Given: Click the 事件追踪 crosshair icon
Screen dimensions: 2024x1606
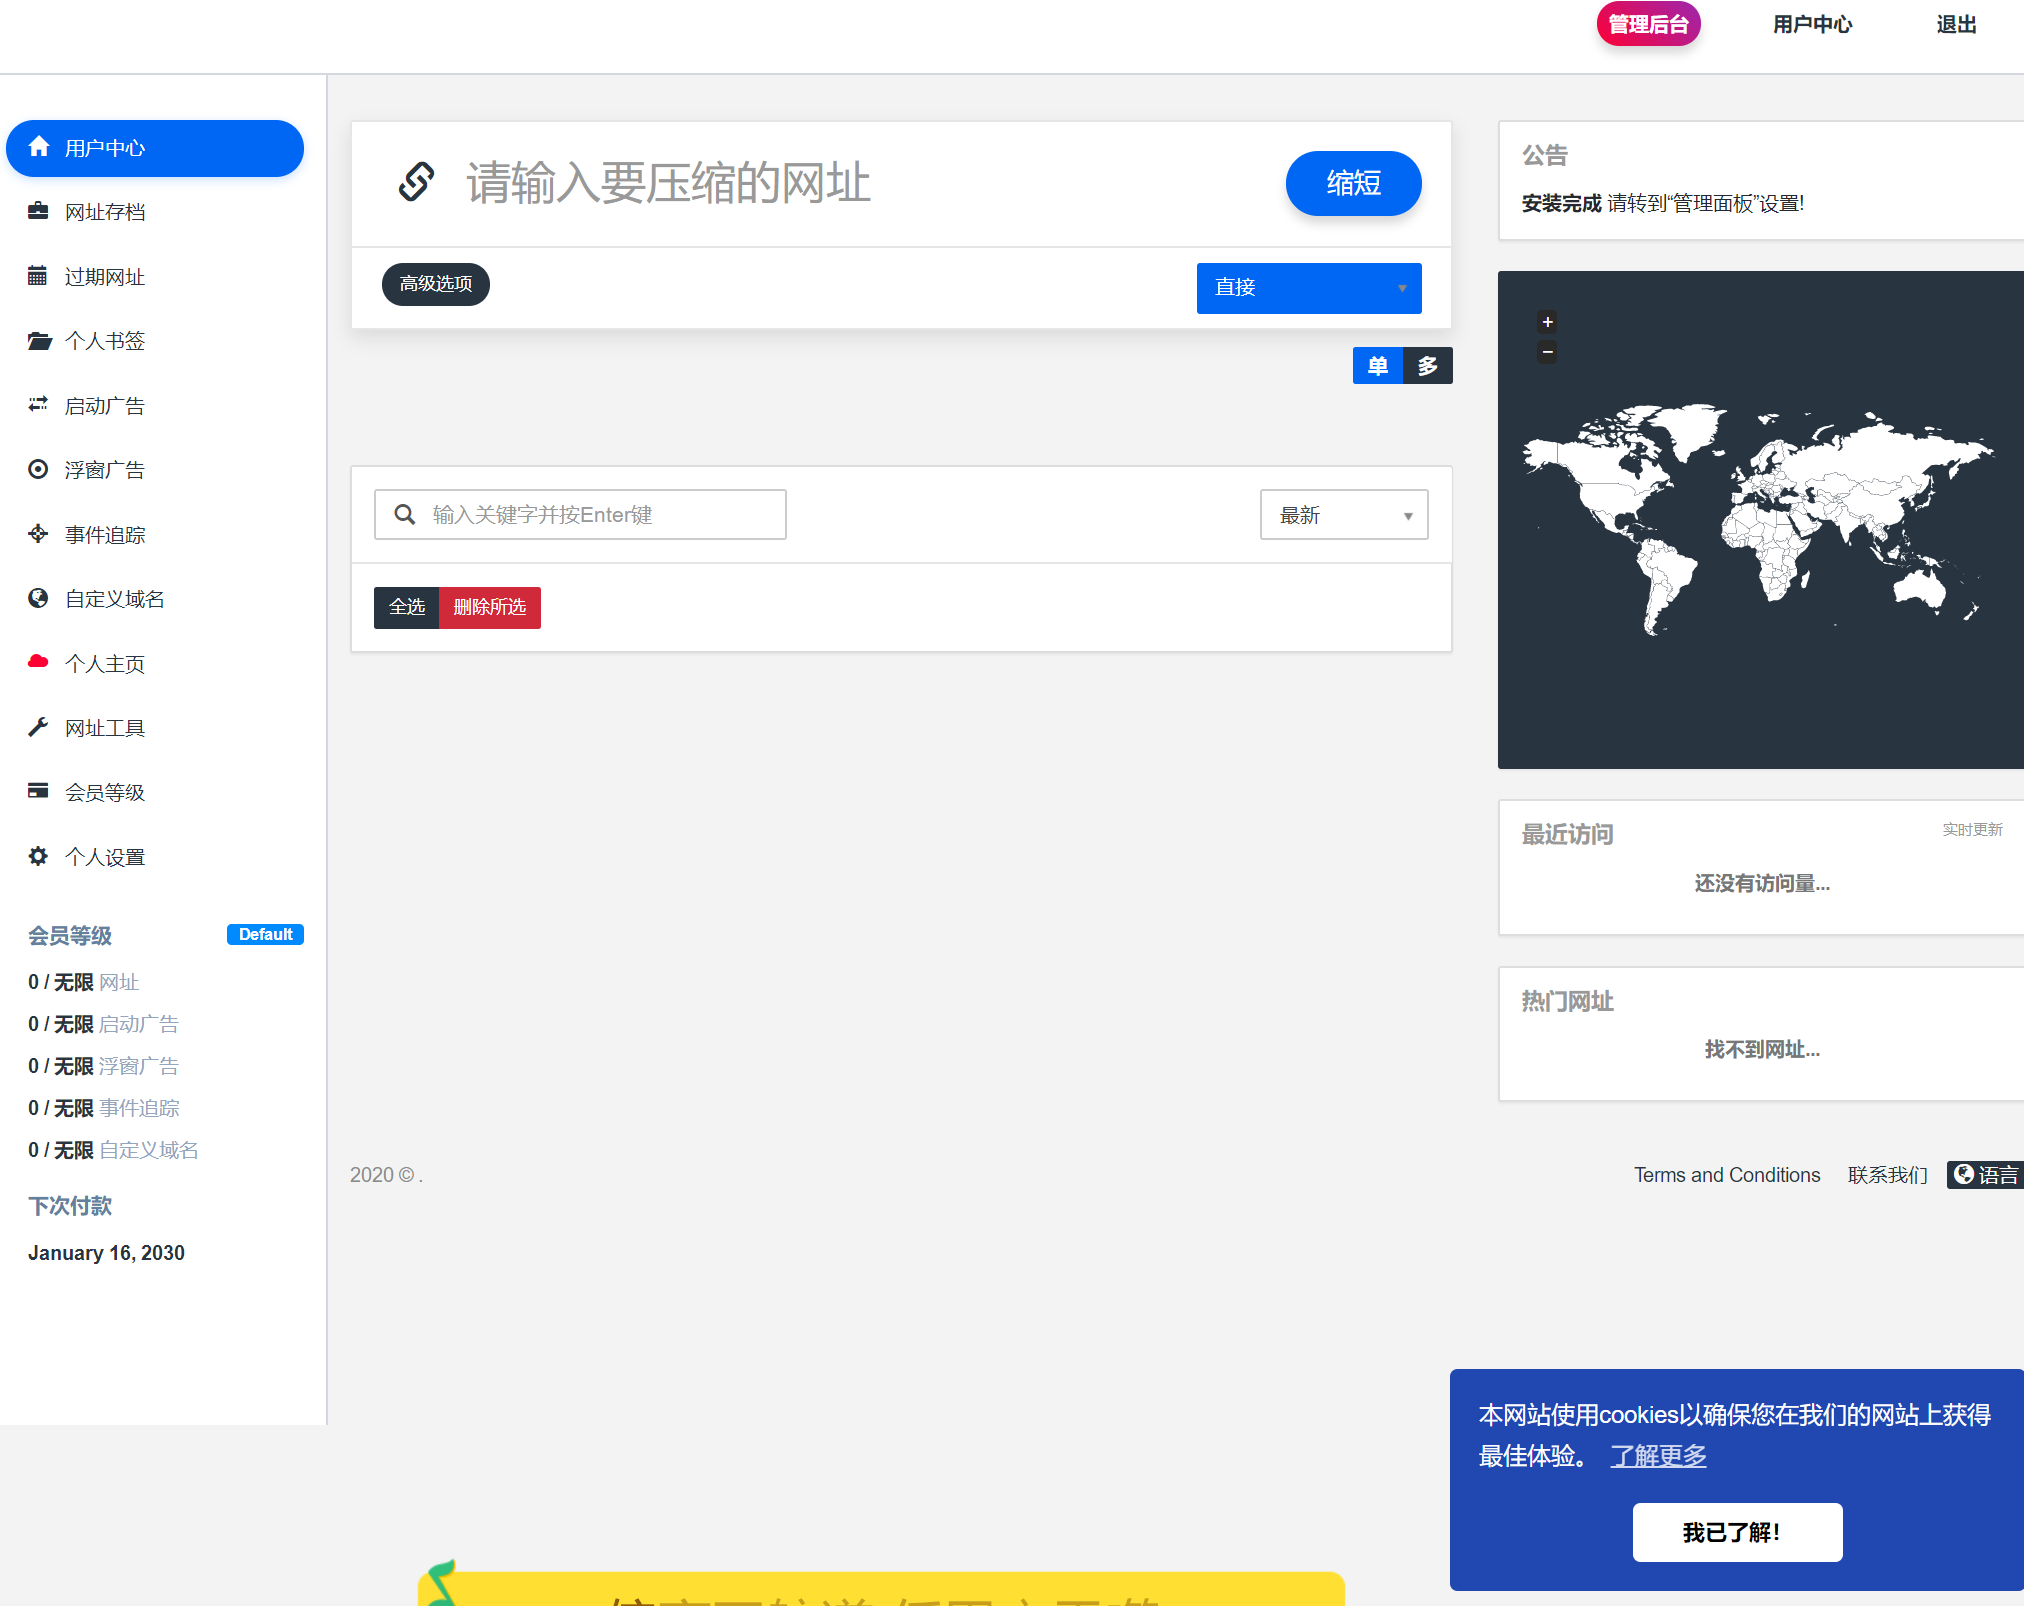Looking at the screenshot, I should pyautogui.click(x=38, y=534).
